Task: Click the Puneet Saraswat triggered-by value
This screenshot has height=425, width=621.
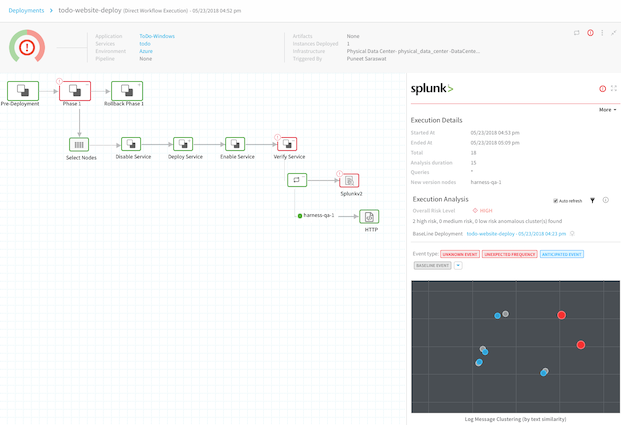Action: (366, 59)
